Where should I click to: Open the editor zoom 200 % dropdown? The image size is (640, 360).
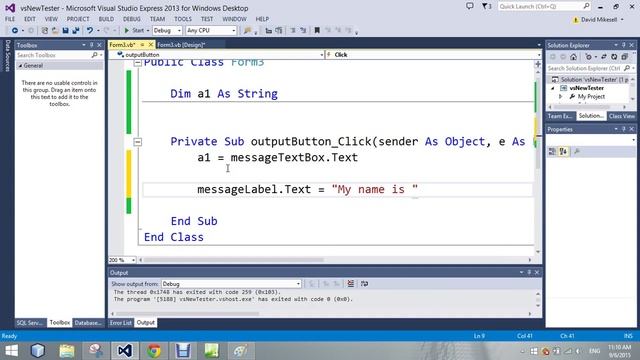click(x=122, y=260)
